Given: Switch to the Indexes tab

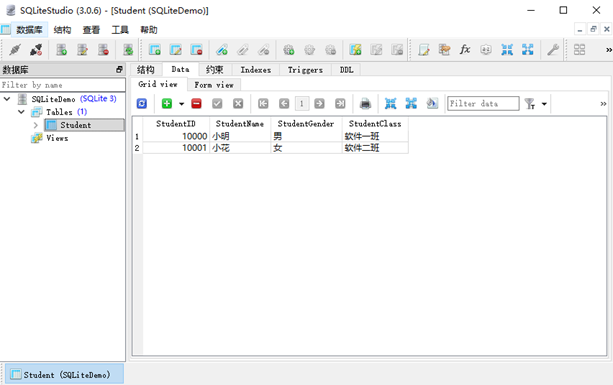Looking at the screenshot, I should [x=256, y=70].
